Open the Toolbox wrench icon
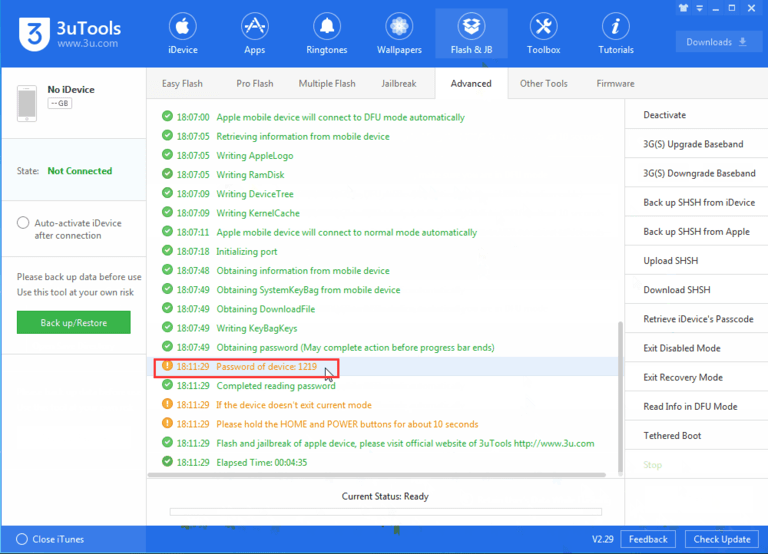The height and width of the screenshot is (554, 768). coord(544,27)
